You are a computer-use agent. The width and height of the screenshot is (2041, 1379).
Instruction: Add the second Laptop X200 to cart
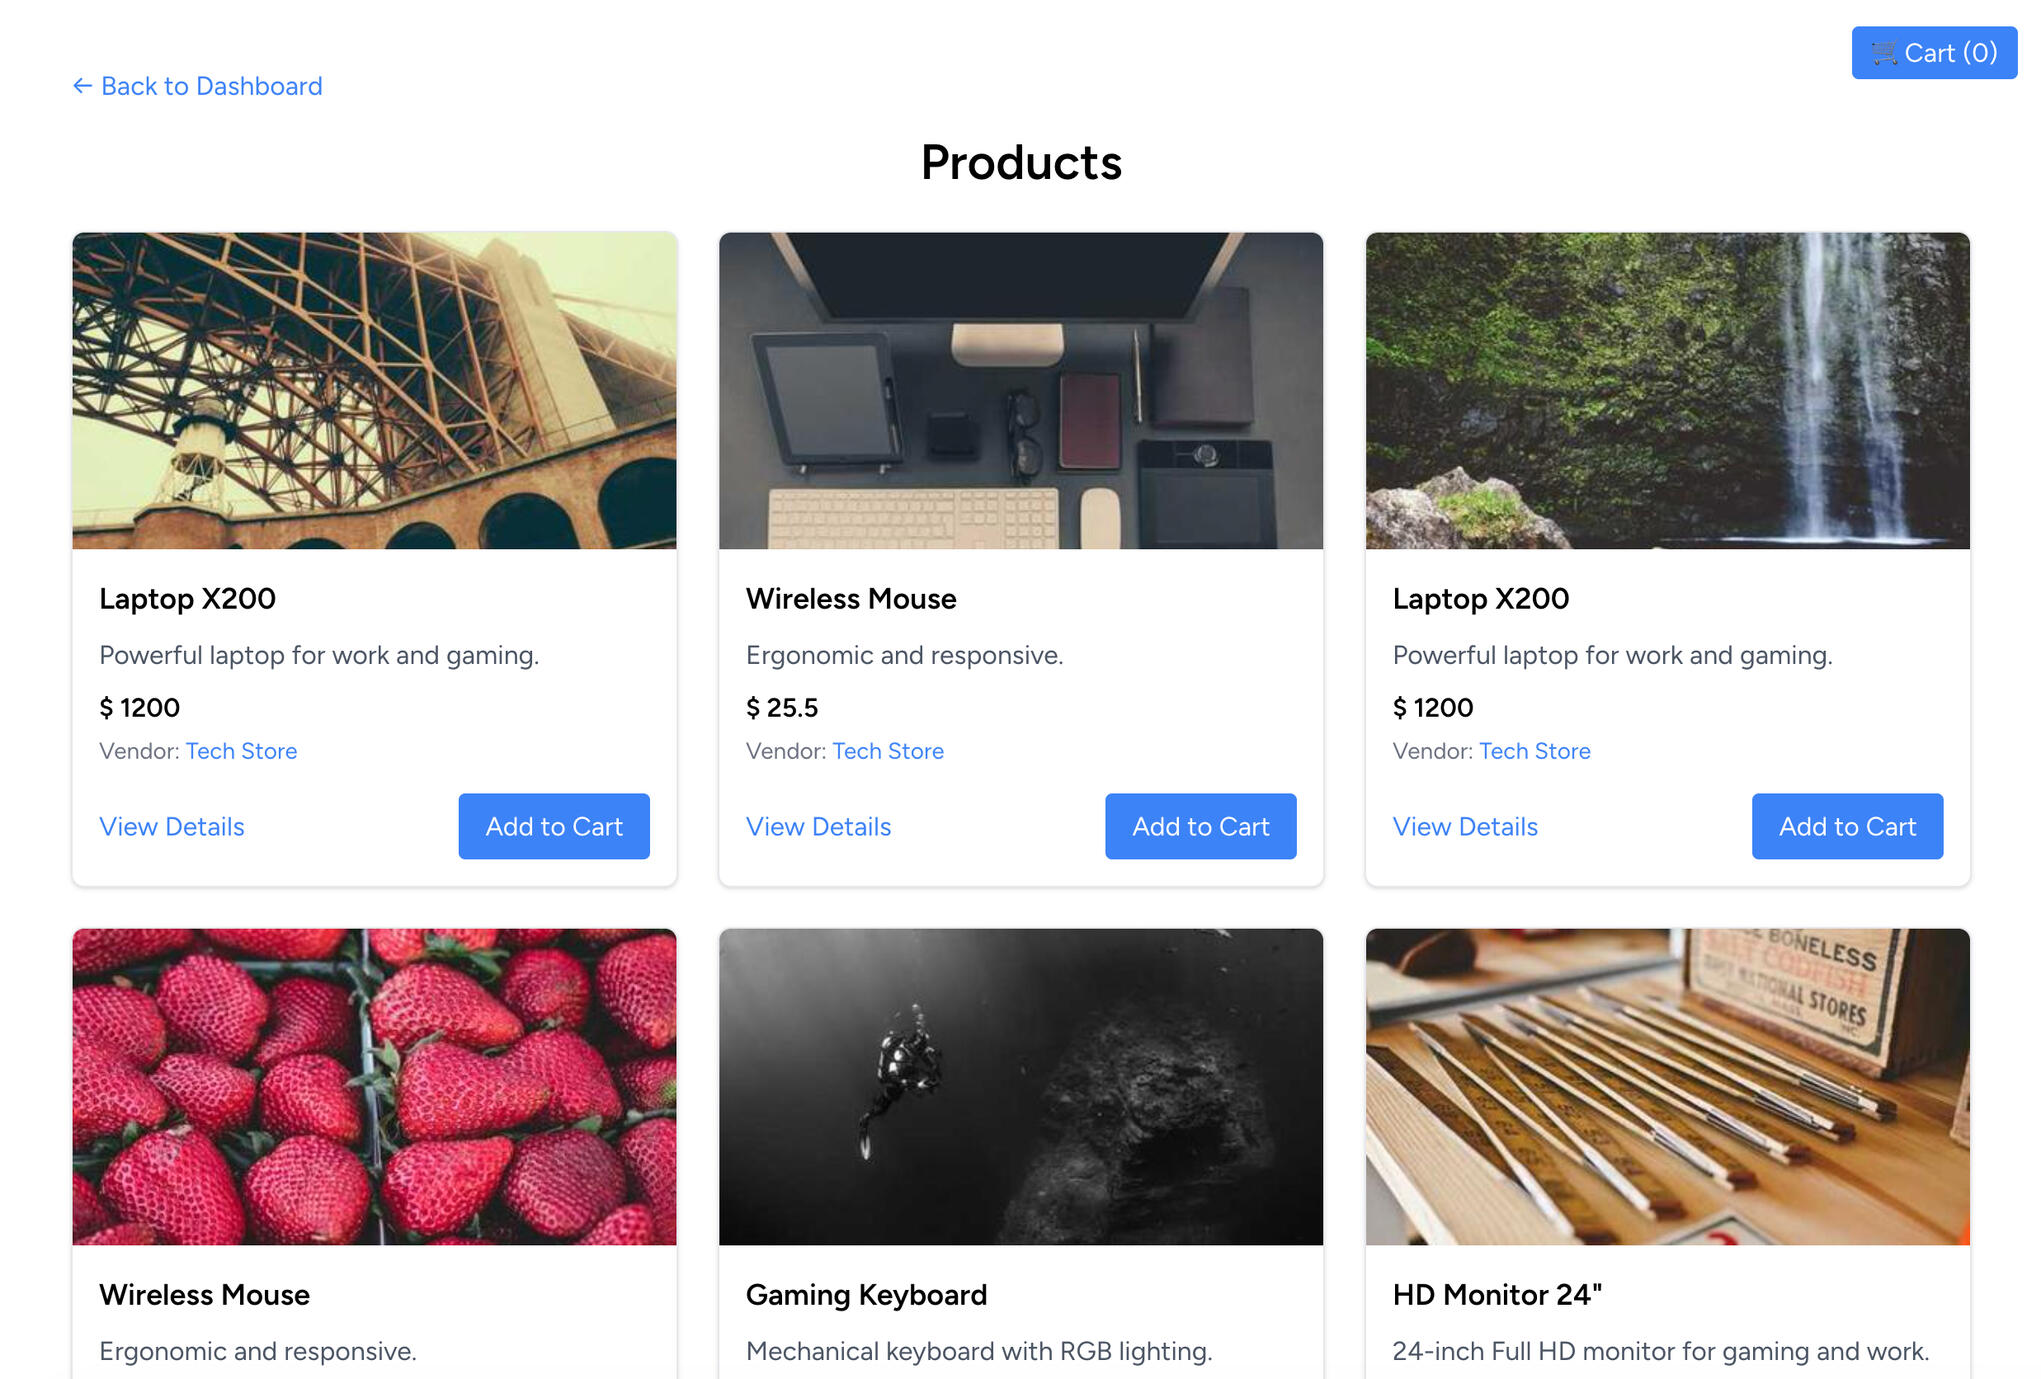(1847, 826)
